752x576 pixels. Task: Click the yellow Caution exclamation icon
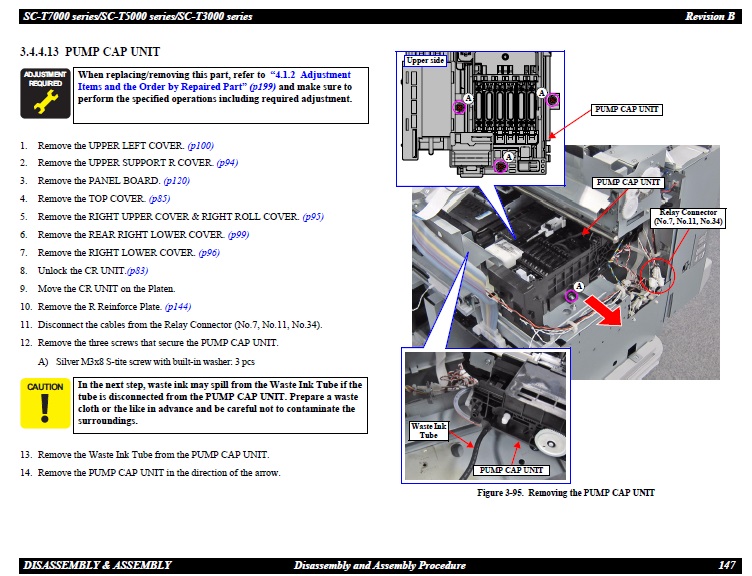[x=45, y=404]
